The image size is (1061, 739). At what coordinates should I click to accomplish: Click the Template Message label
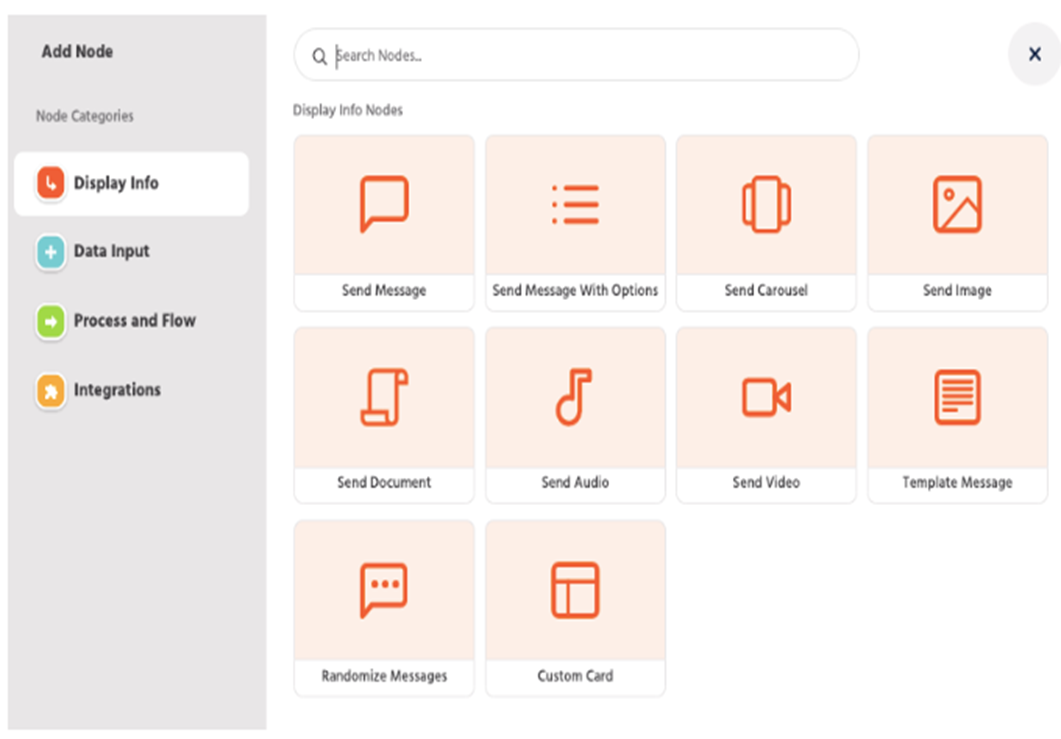pos(957,483)
